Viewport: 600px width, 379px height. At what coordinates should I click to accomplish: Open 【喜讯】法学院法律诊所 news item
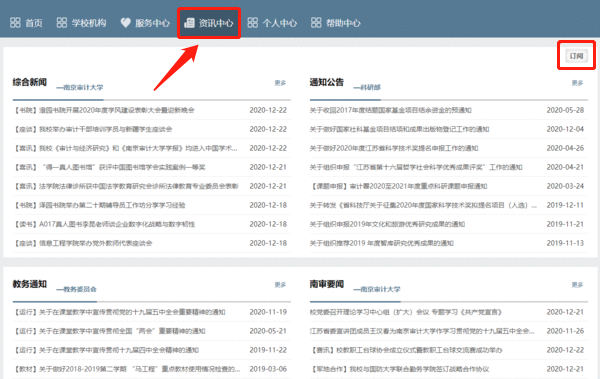[x=126, y=186]
